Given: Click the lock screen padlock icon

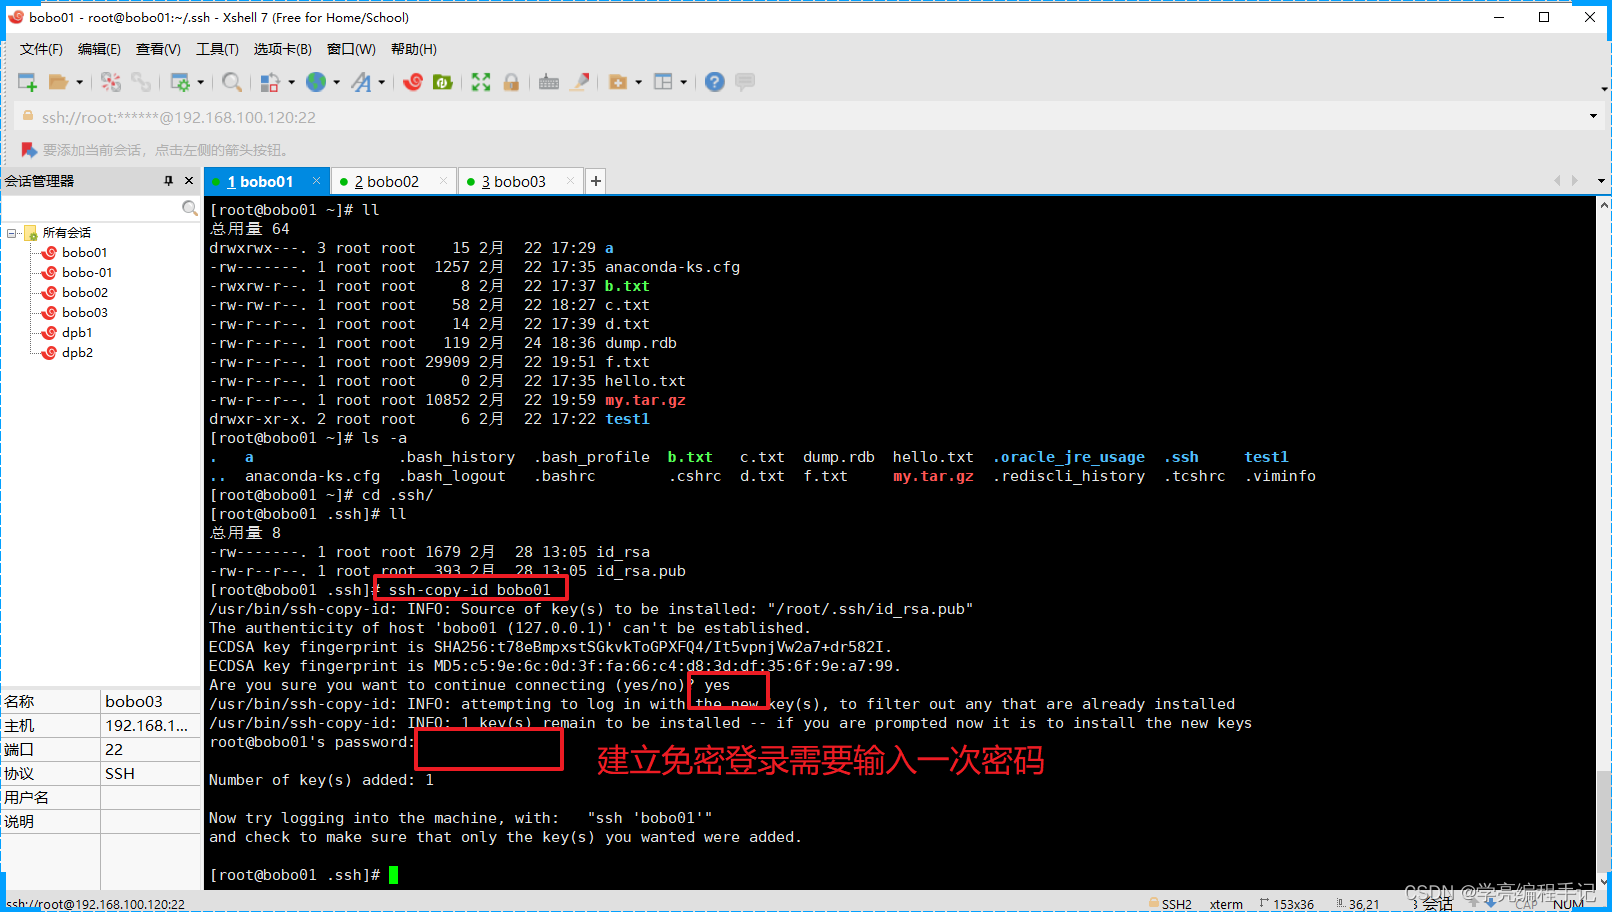Looking at the screenshot, I should click(x=511, y=82).
